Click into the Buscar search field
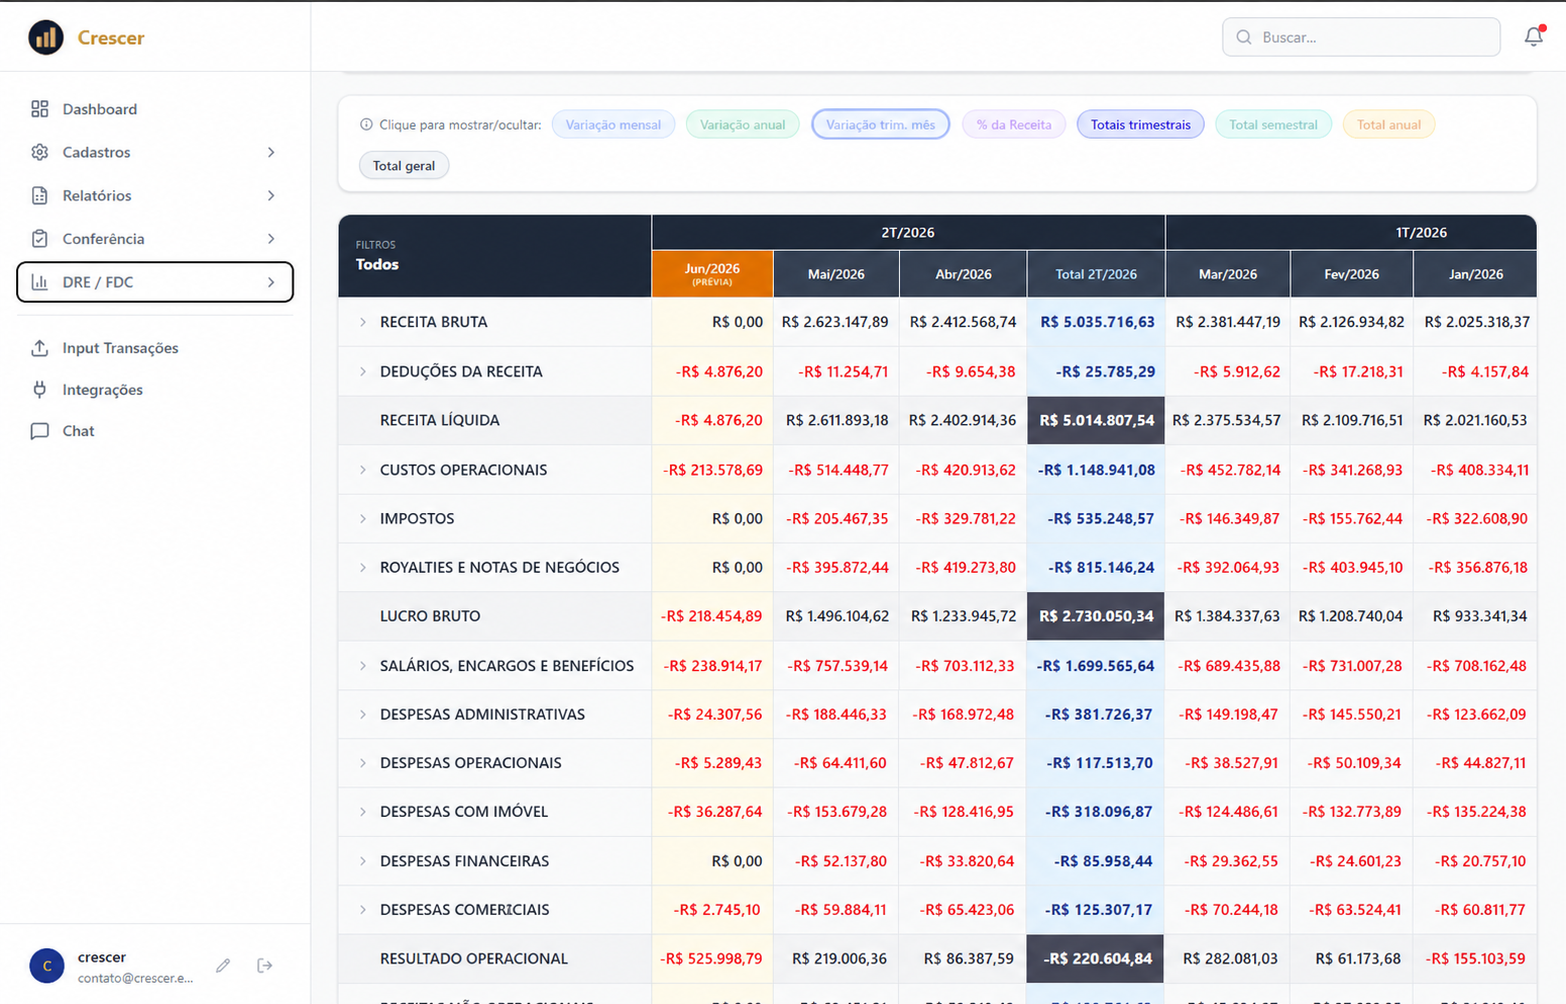The image size is (1566, 1004). (x=1361, y=37)
